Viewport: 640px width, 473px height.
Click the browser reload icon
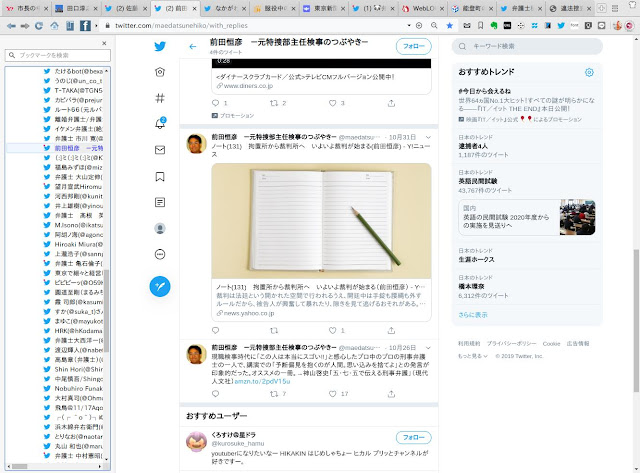coord(39,26)
